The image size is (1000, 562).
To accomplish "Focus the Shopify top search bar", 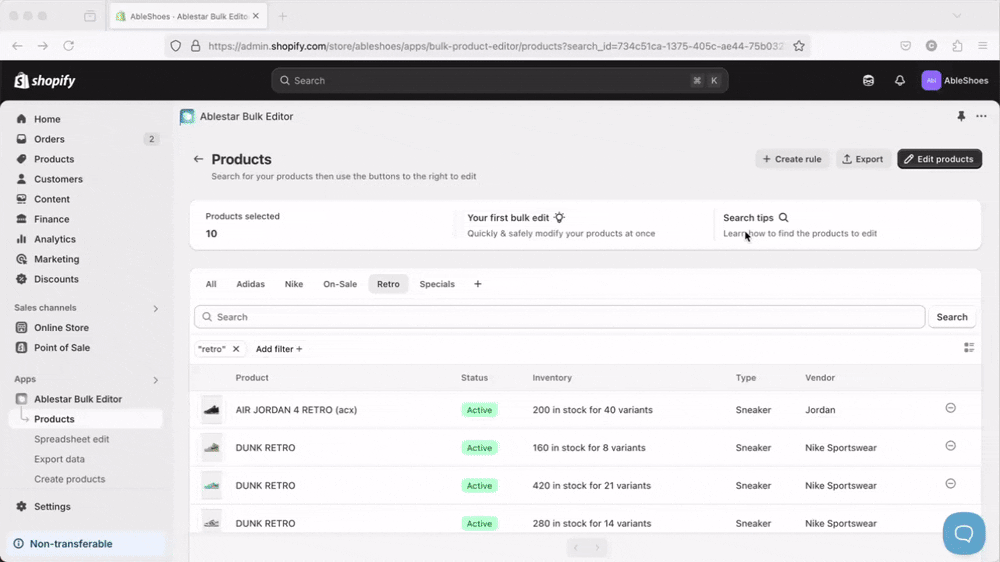I will click(x=499, y=80).
